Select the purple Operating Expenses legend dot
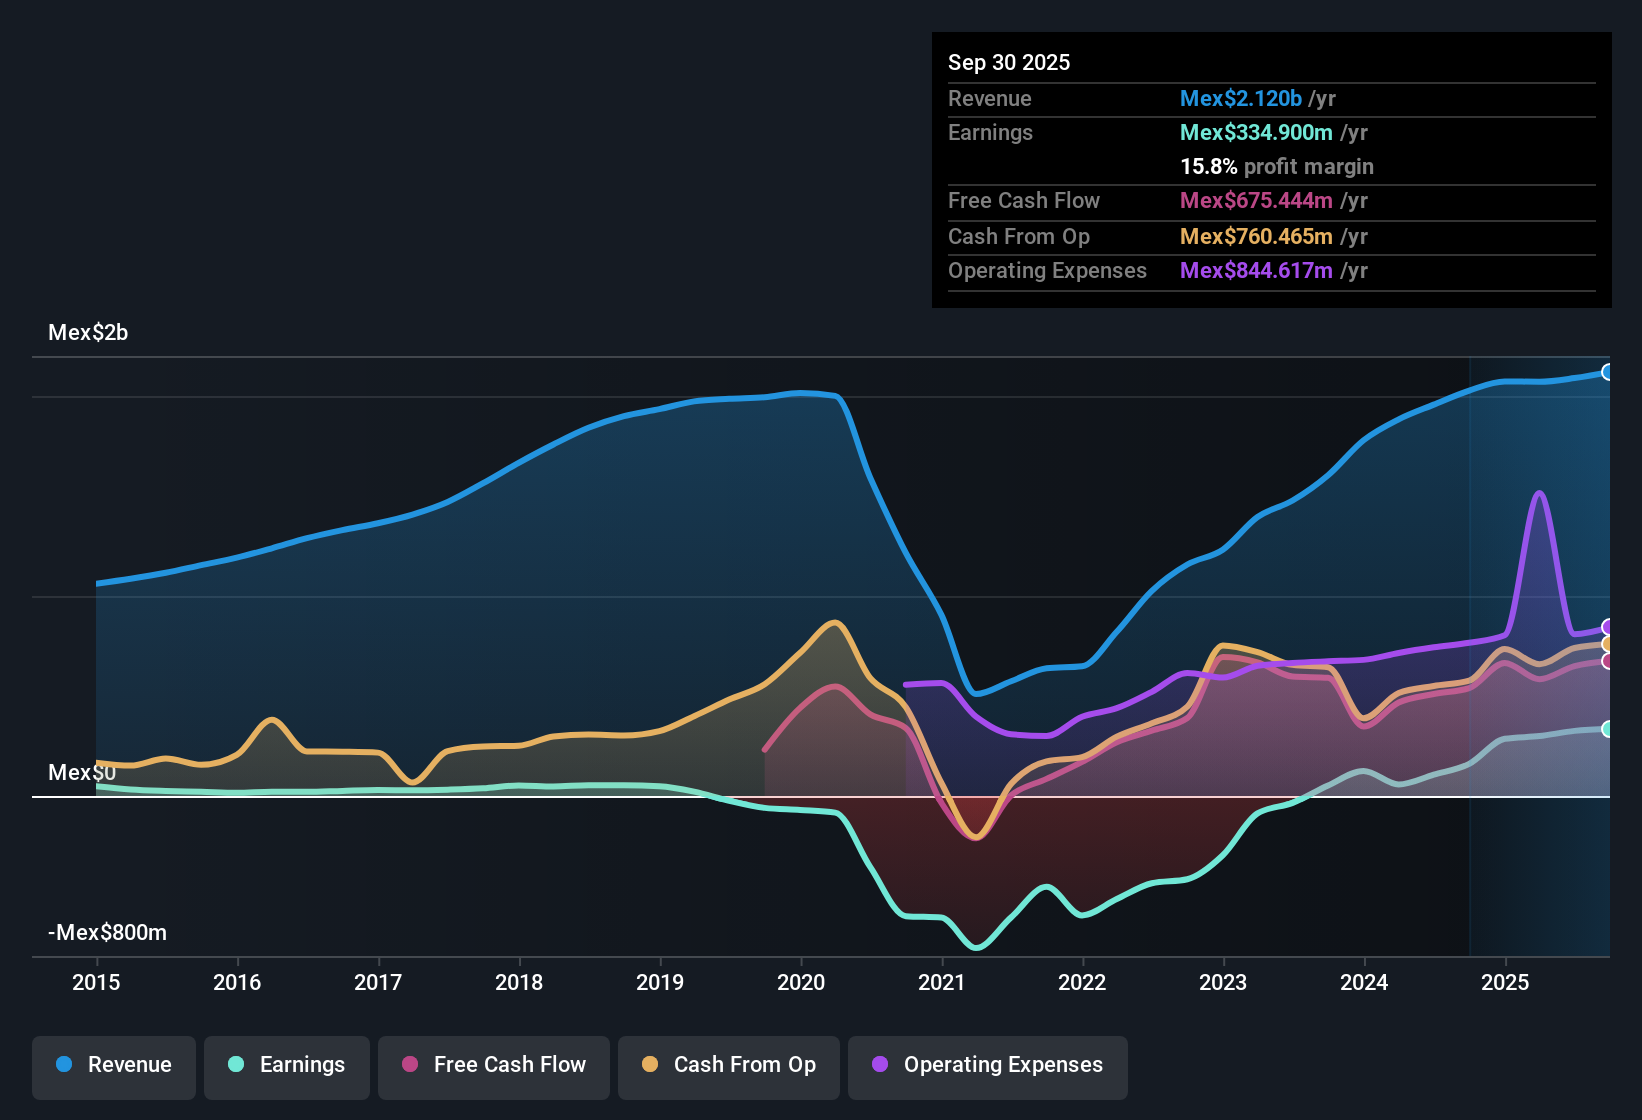Image resolution: width=1642 pixels, height=1120 pixels. click(x=879, y=1066)
